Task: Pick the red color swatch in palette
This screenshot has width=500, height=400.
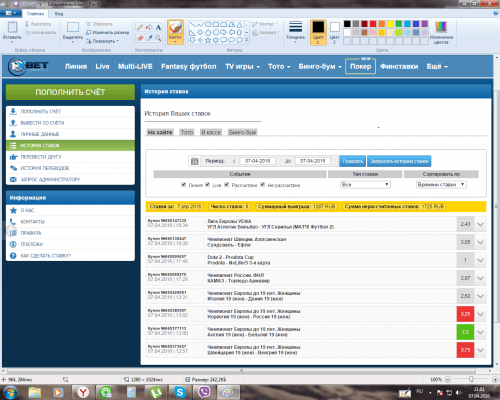Action: tap(373, 24)
